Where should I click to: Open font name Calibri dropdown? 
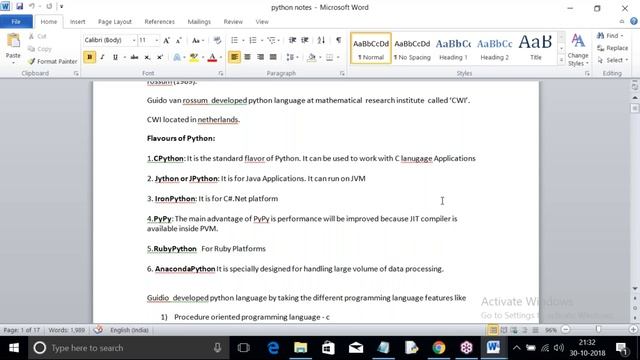pyautogui.click(x=133, y=40)
